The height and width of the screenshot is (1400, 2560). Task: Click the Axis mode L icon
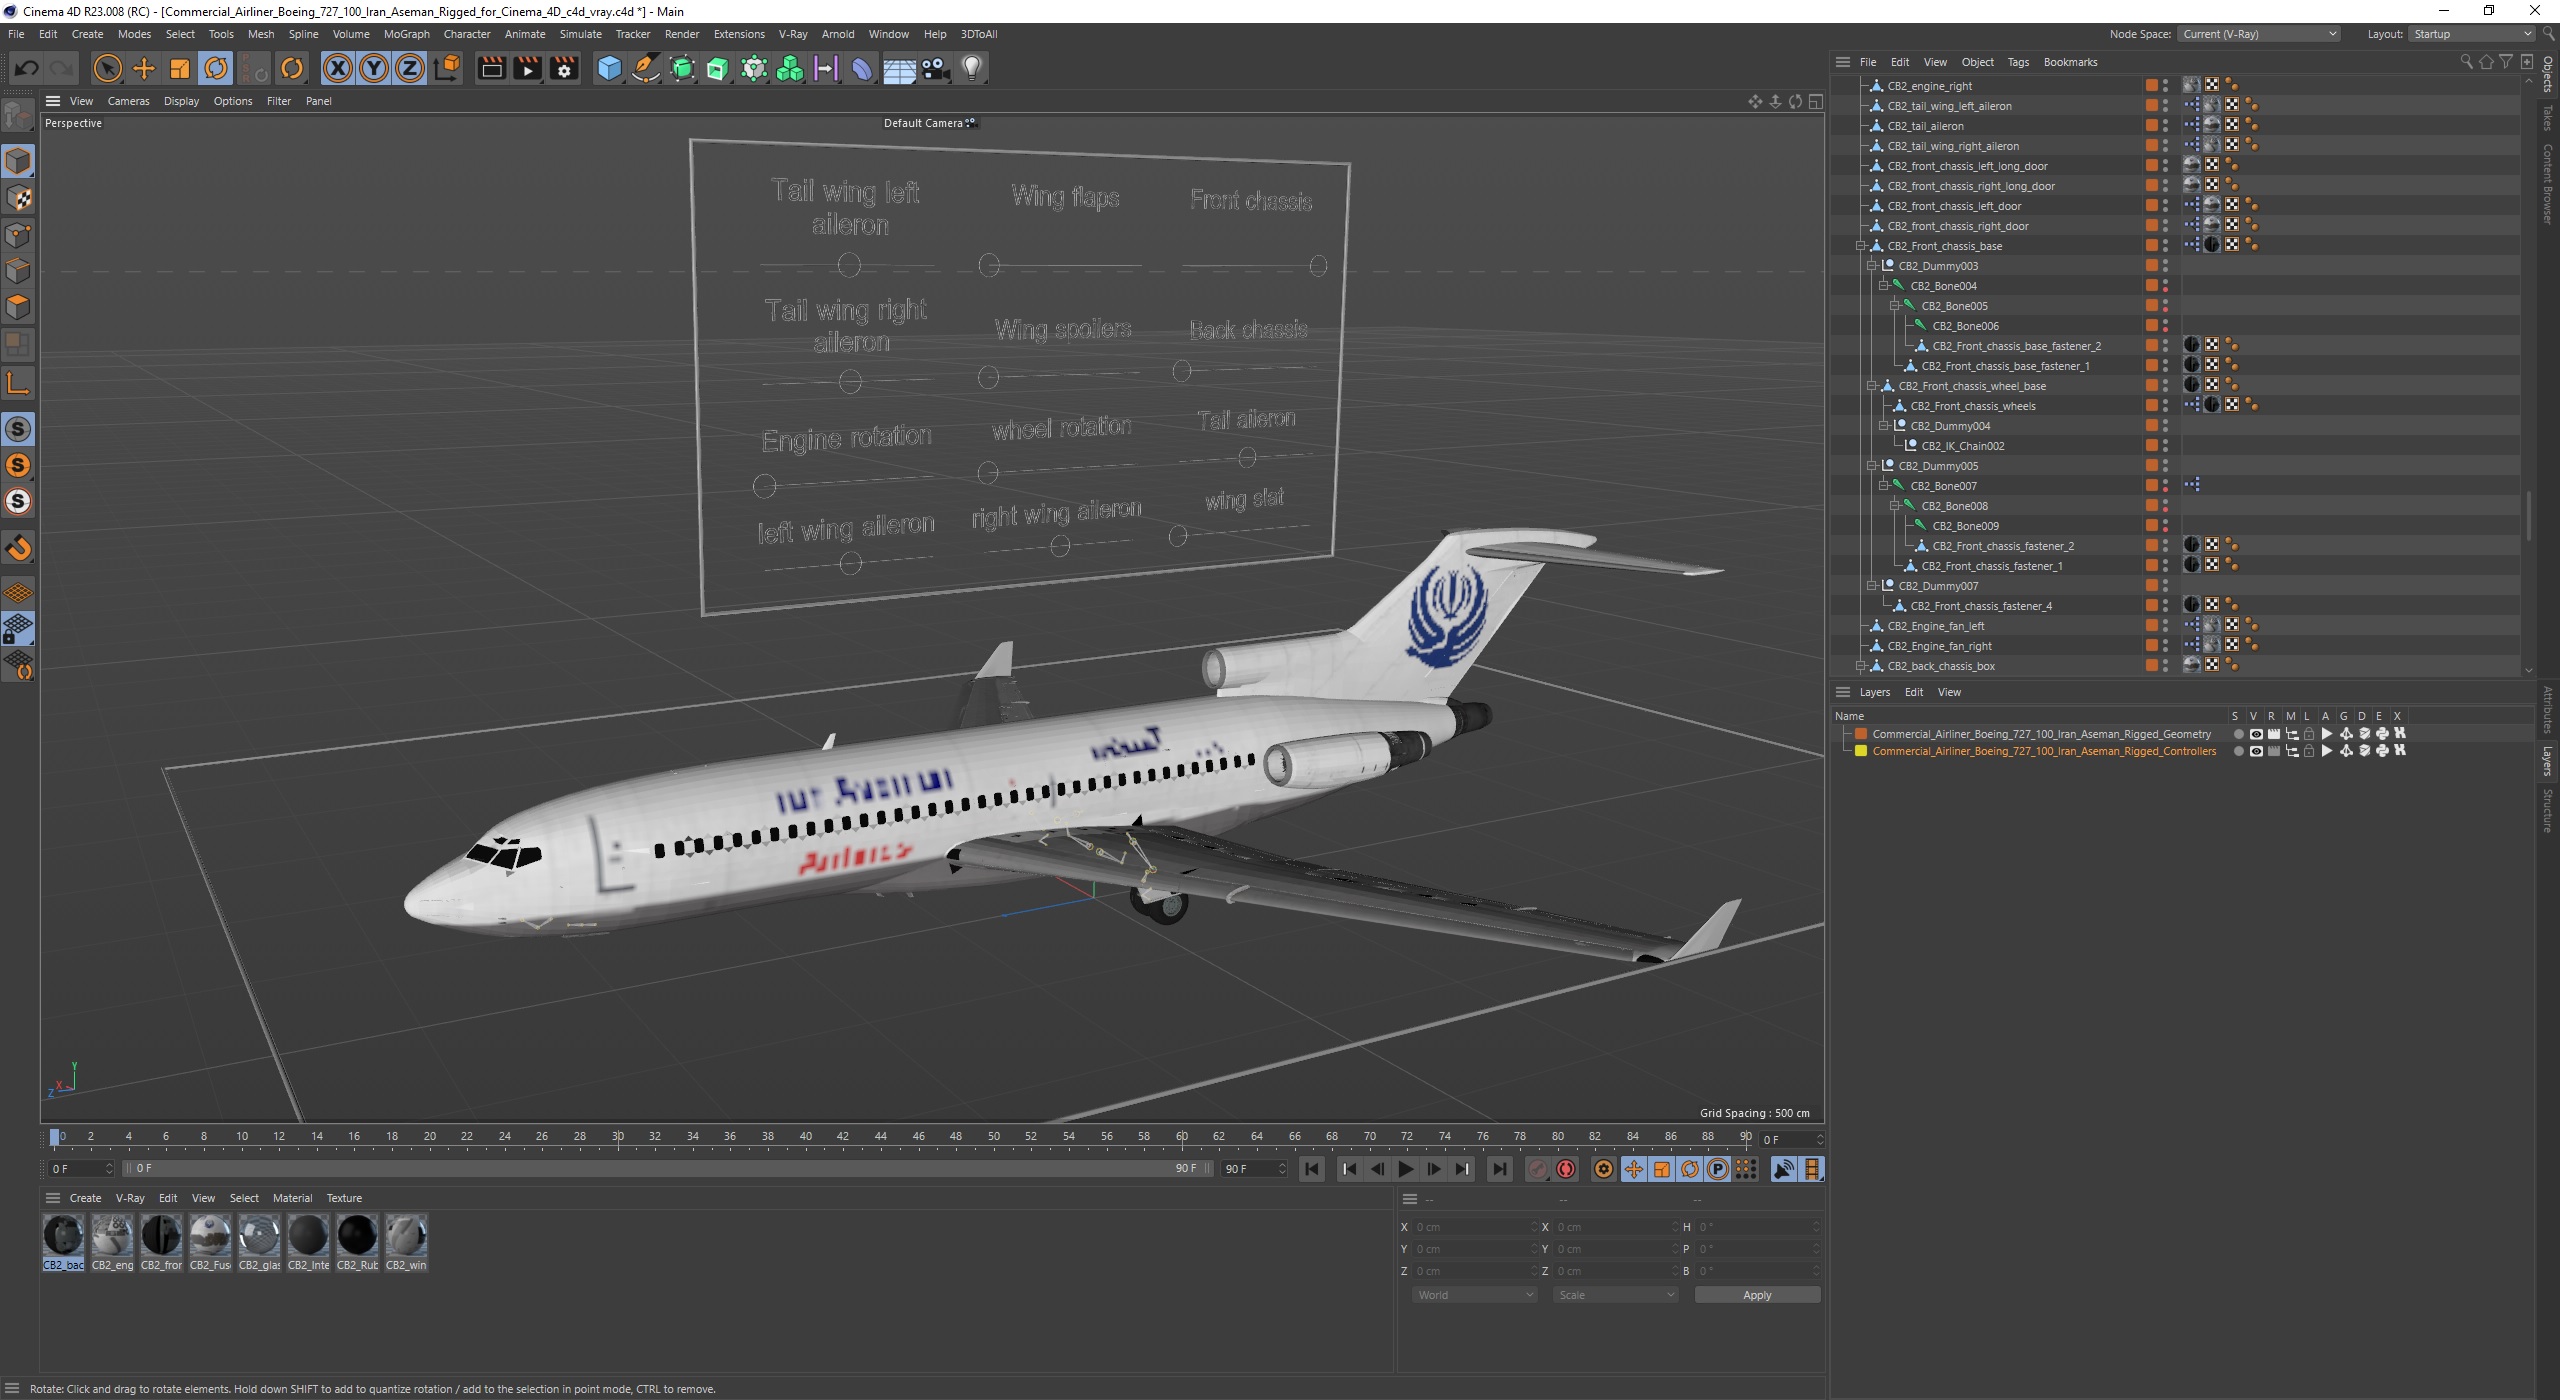(18, 383)
